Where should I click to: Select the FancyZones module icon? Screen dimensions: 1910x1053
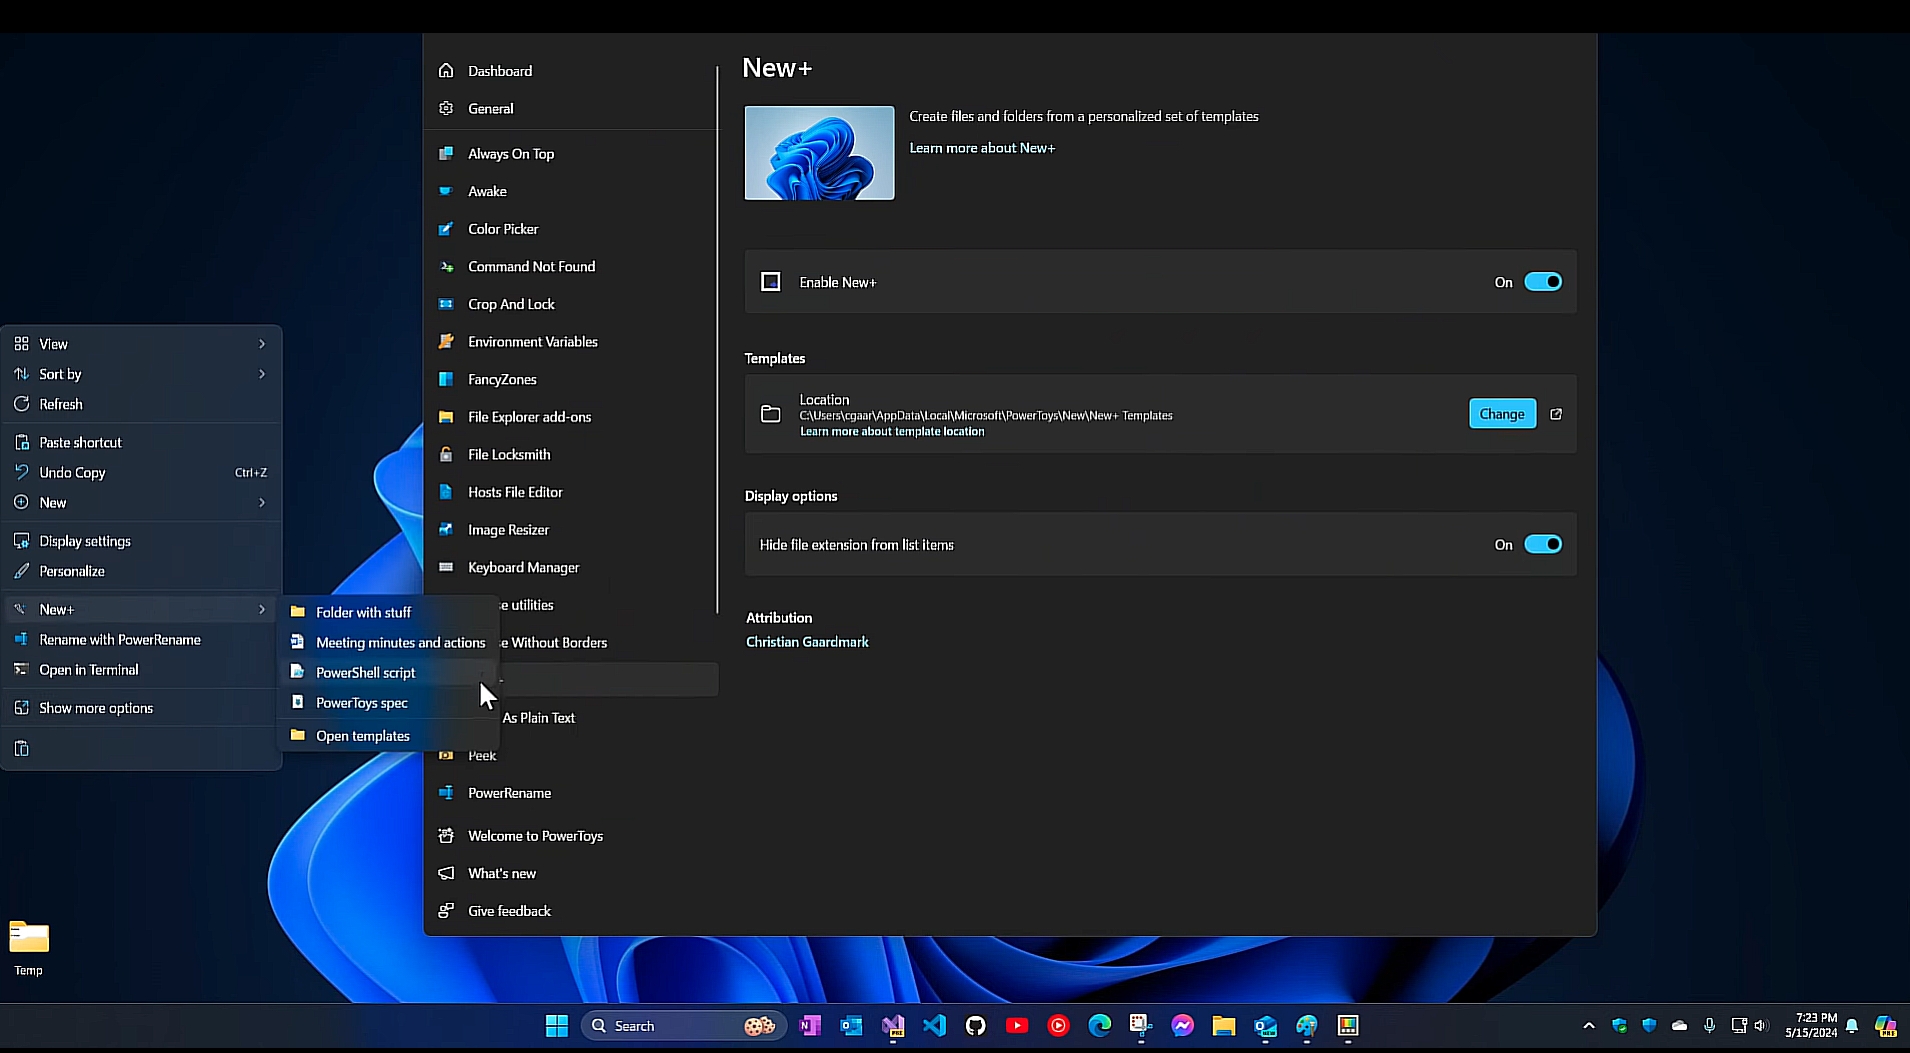pyautogui.click(x=446, y=379)
